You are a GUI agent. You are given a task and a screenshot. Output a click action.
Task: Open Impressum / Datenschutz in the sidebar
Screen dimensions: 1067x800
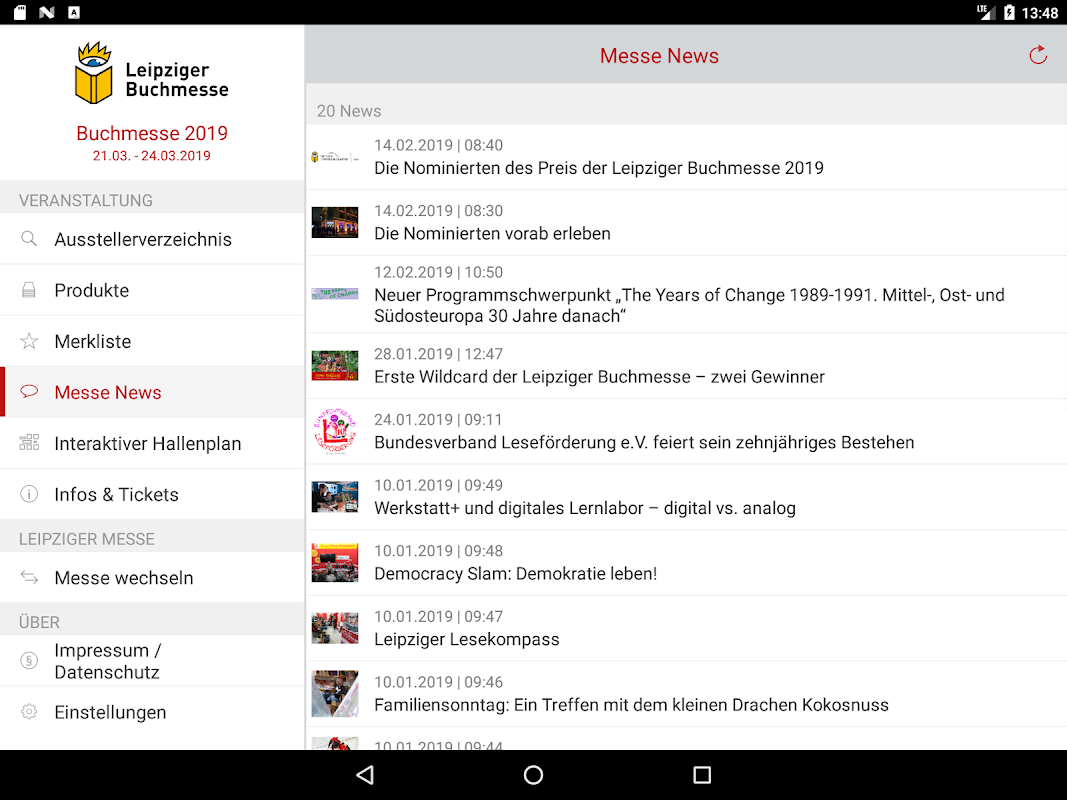click(x=152, y=661)
